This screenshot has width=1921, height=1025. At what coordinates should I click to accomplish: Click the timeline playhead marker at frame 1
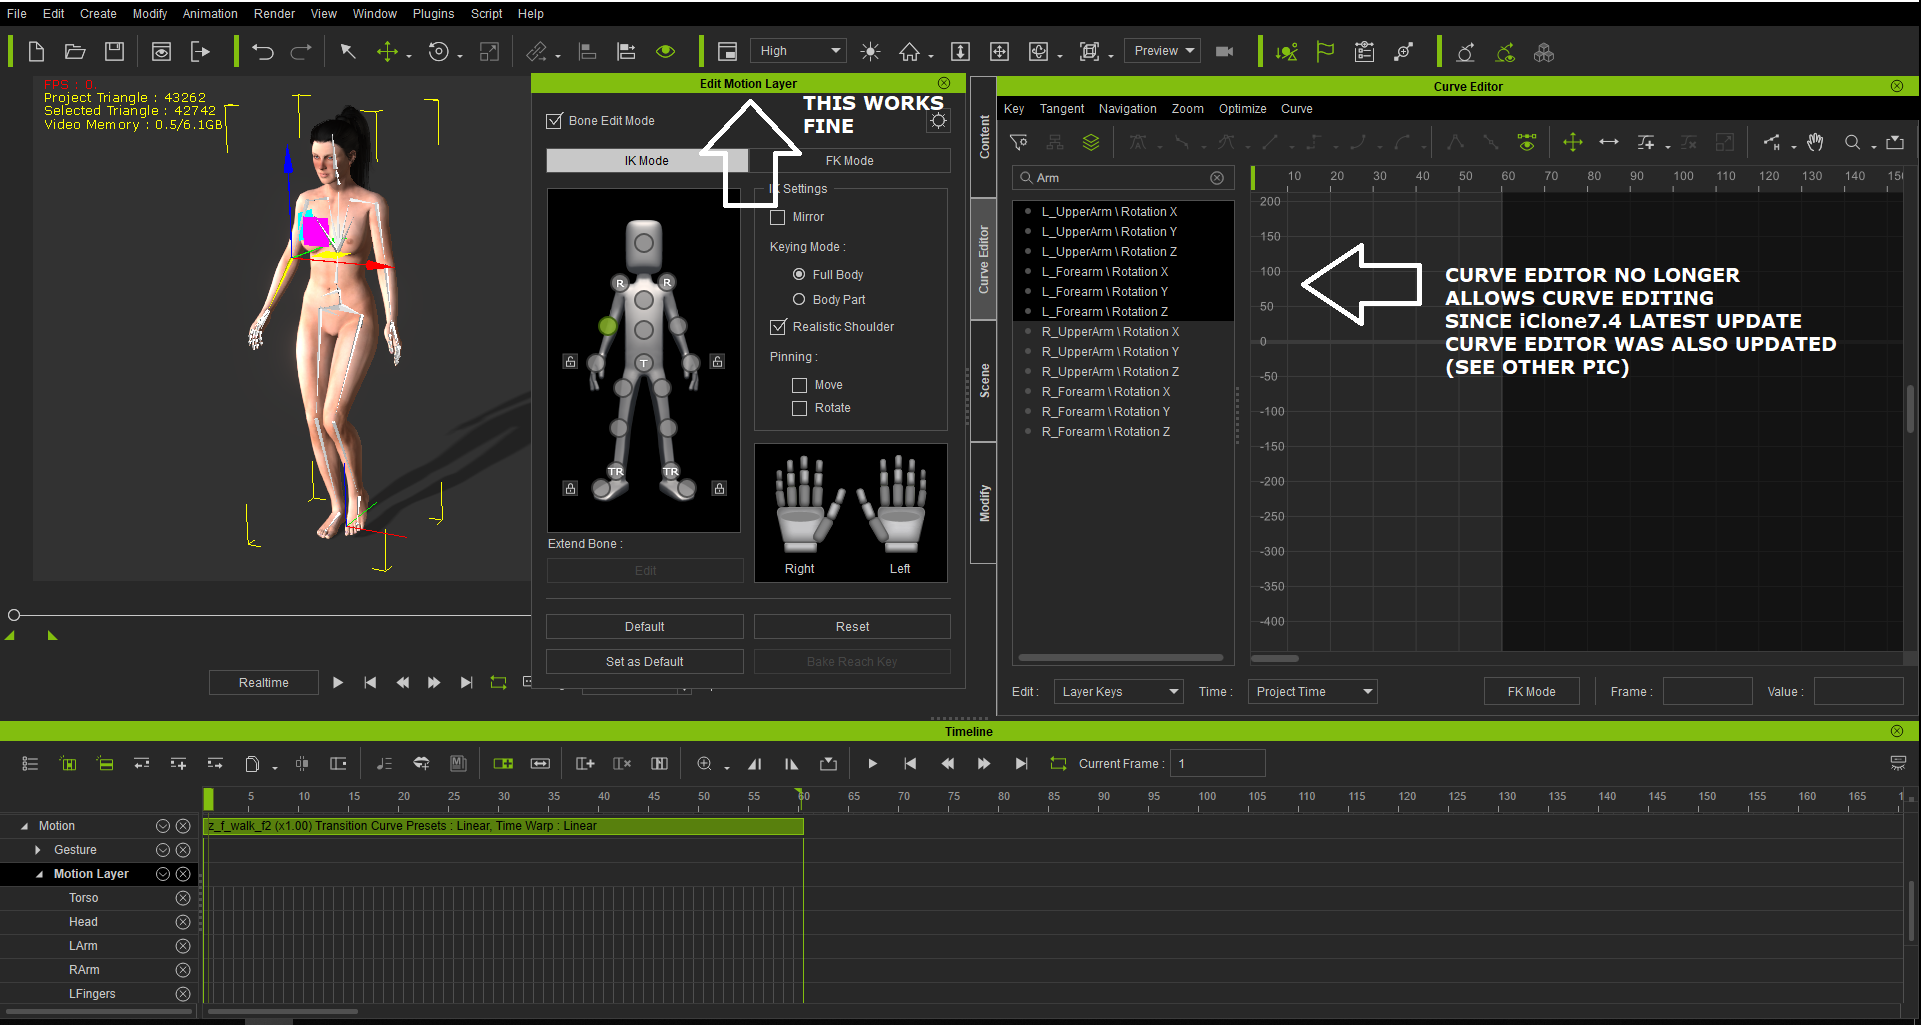pyautogui.click(x=208, y=798)
